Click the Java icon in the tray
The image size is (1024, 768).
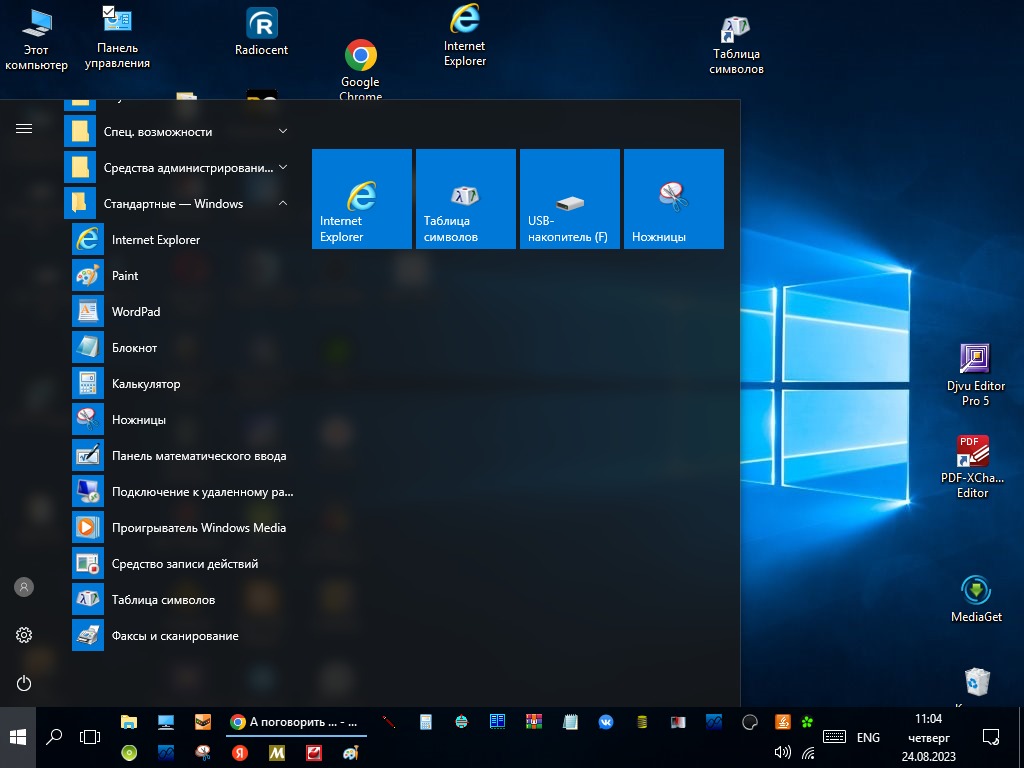point(782,722)
